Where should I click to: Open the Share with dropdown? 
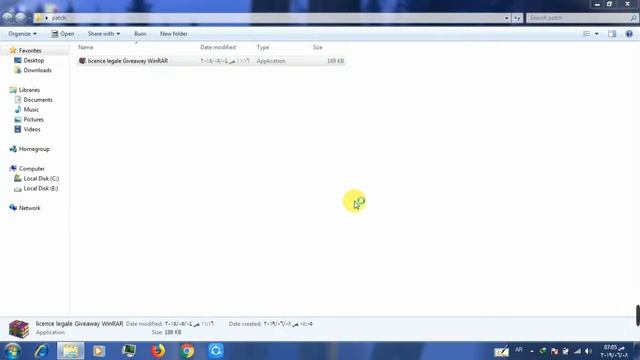coord(104,34)
